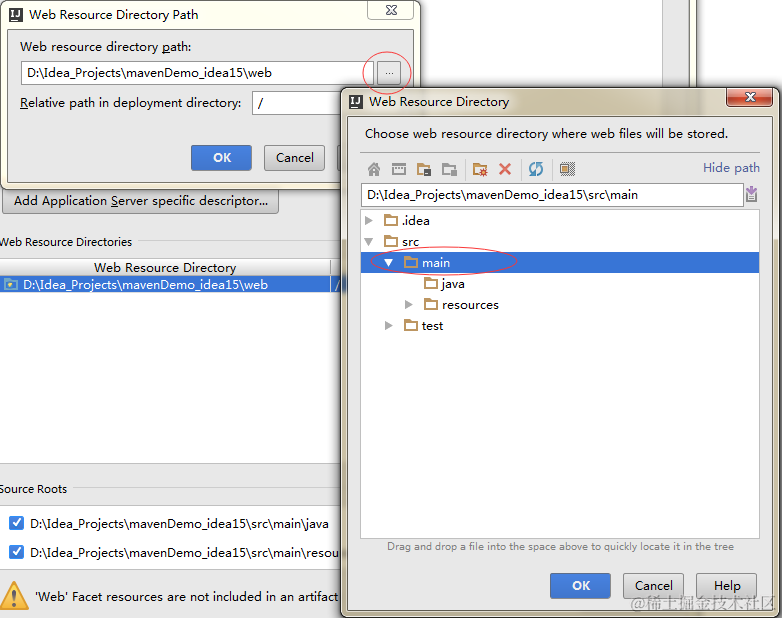Select the test folder in the tree

[x=432, y=326]
